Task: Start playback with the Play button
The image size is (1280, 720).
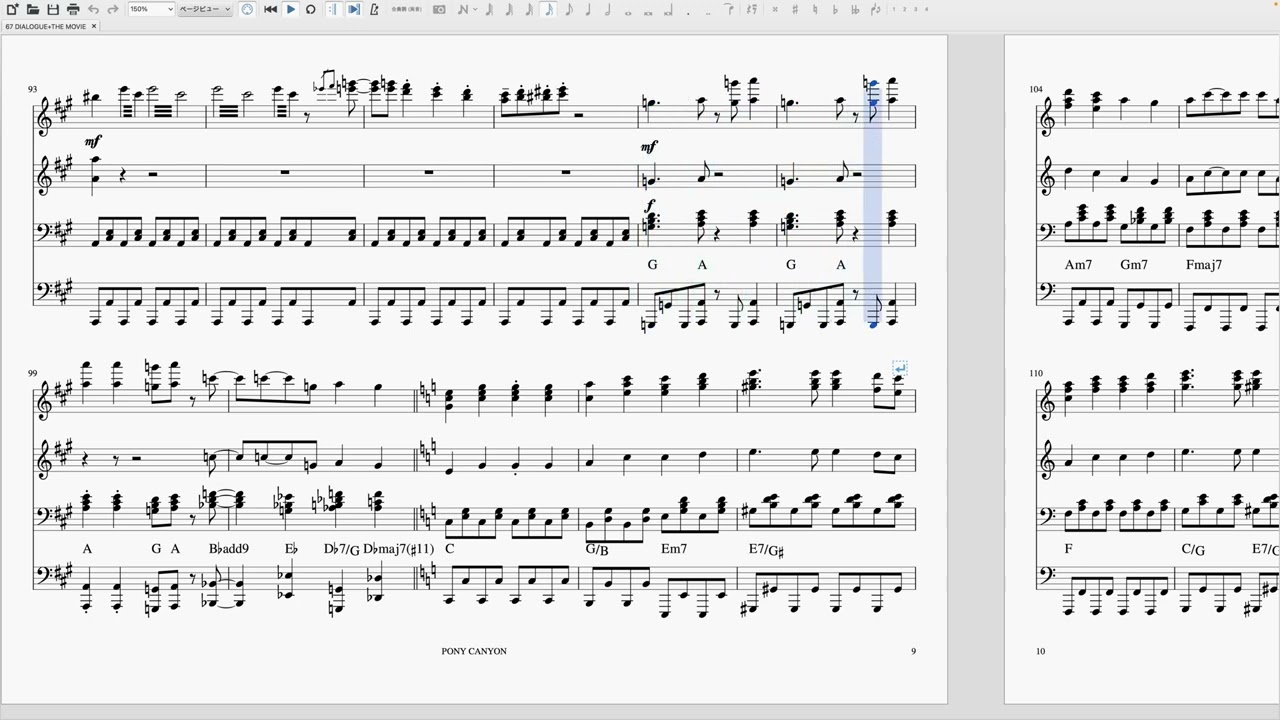Action: pos(291,9)
